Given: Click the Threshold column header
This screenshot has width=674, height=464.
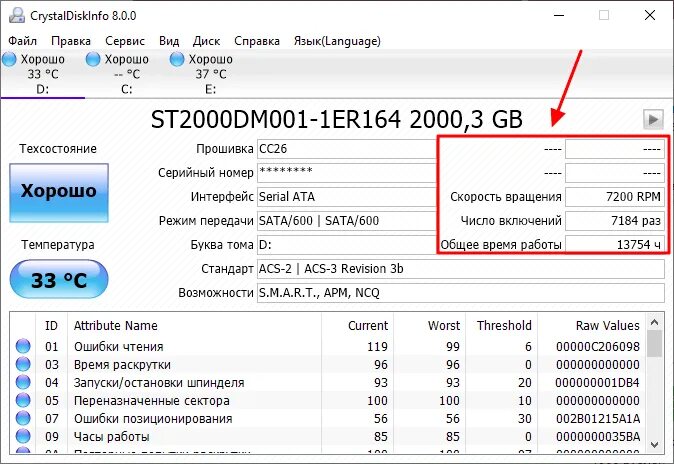Looking at the screenshot, I should pyautogui.click(x=501, y=326).
